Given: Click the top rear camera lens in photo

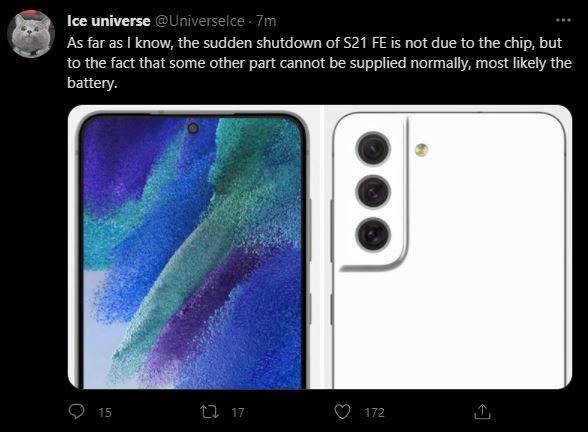Looking at the screenshot, I should 373,148.
